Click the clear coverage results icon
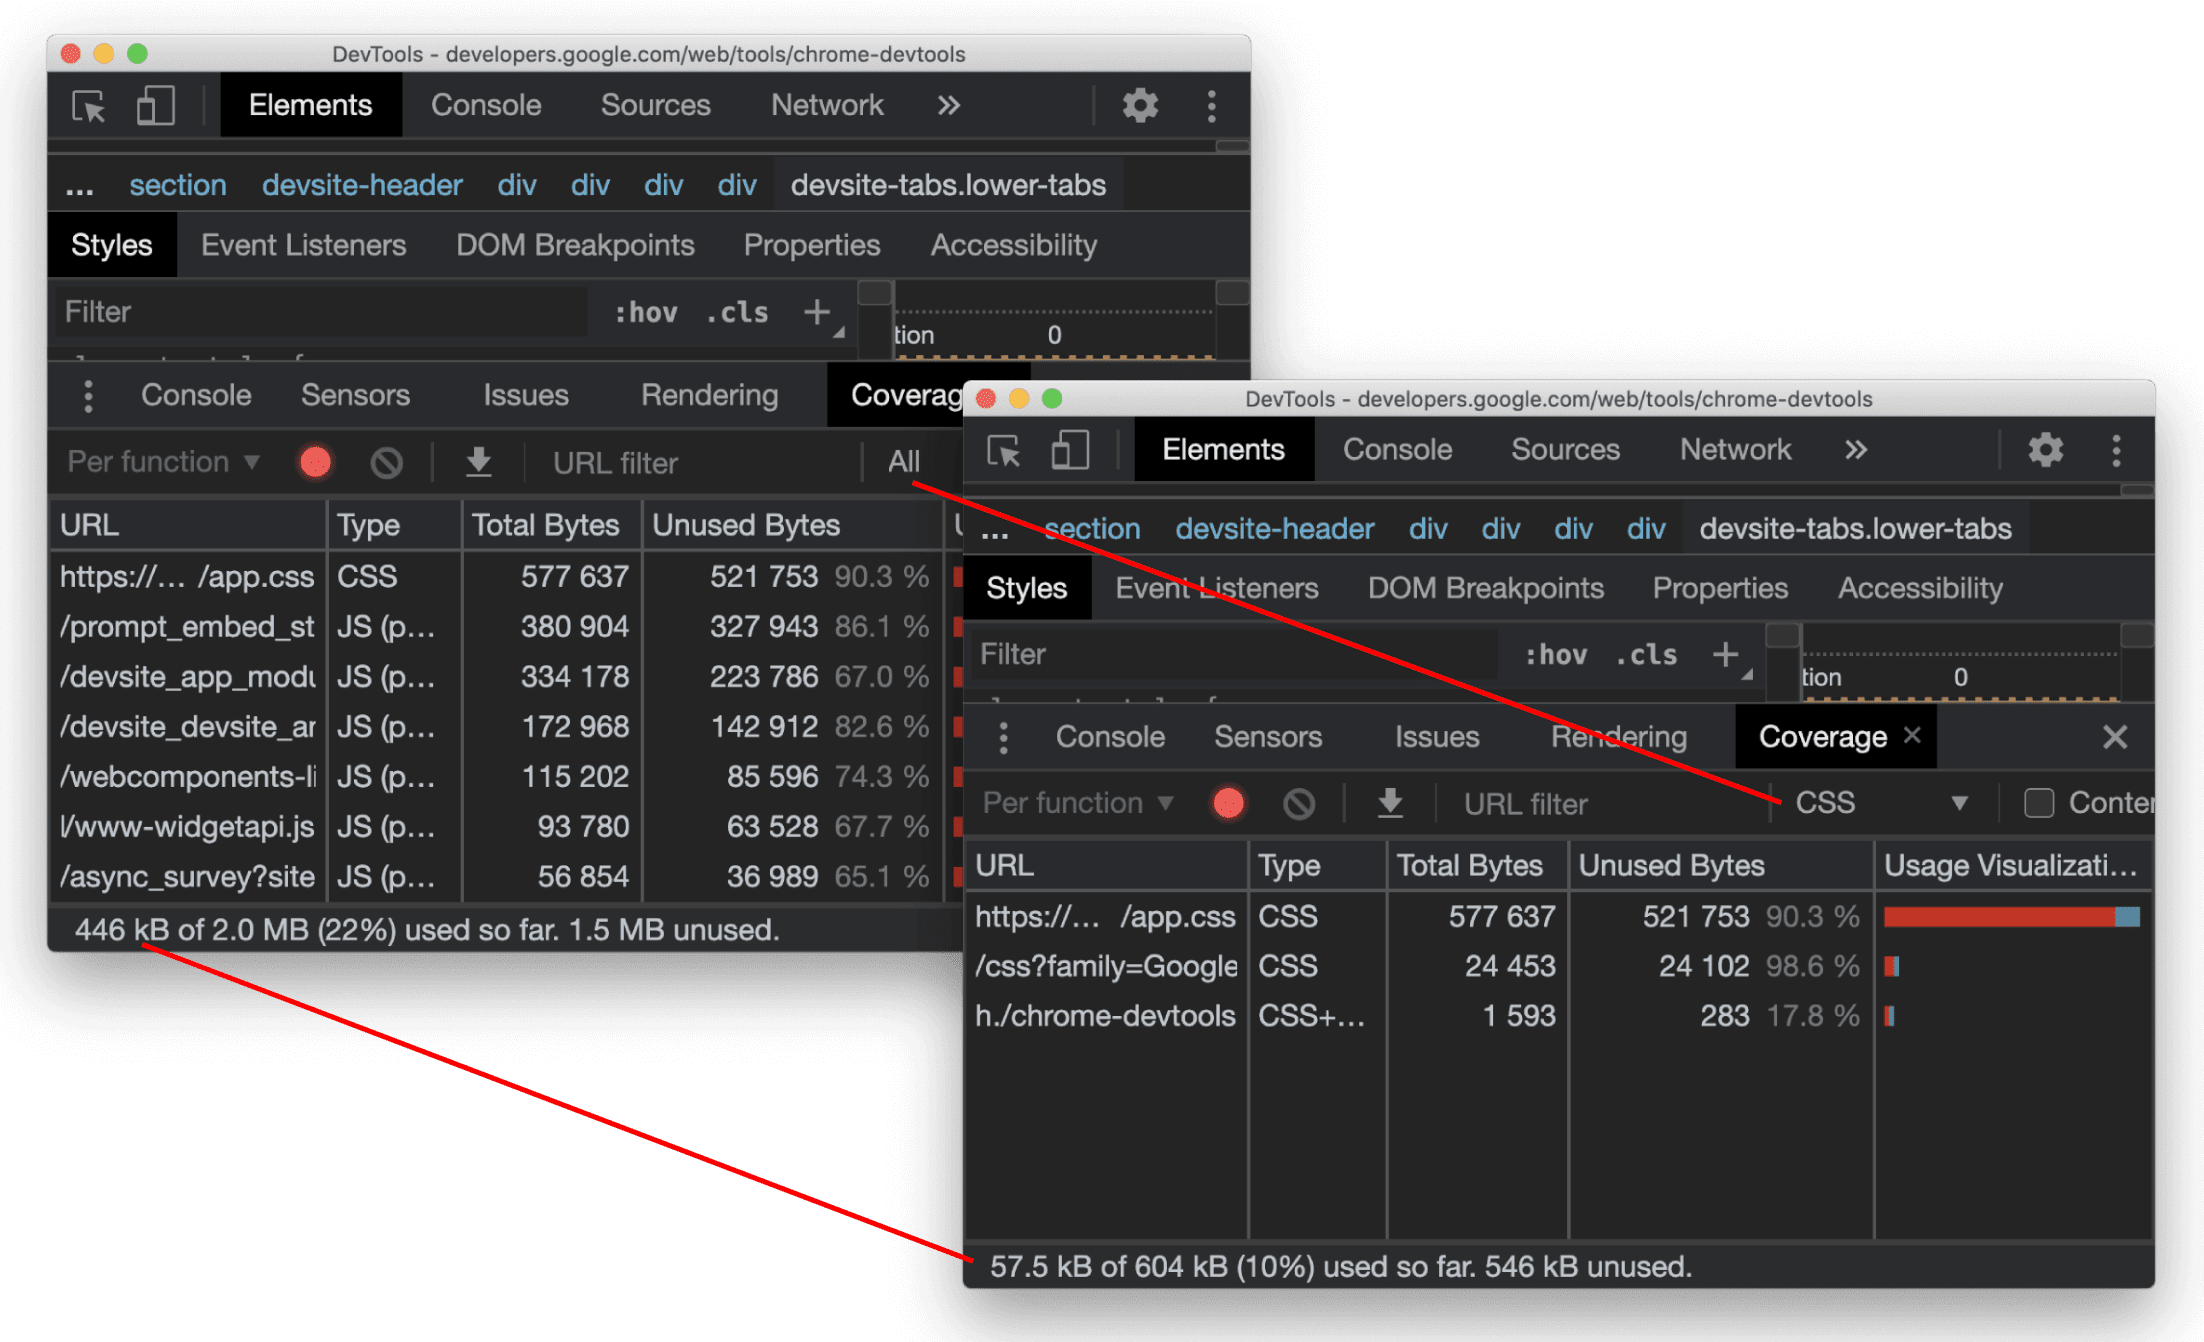2204x1342 pixels. click(x=1297, y=806)
